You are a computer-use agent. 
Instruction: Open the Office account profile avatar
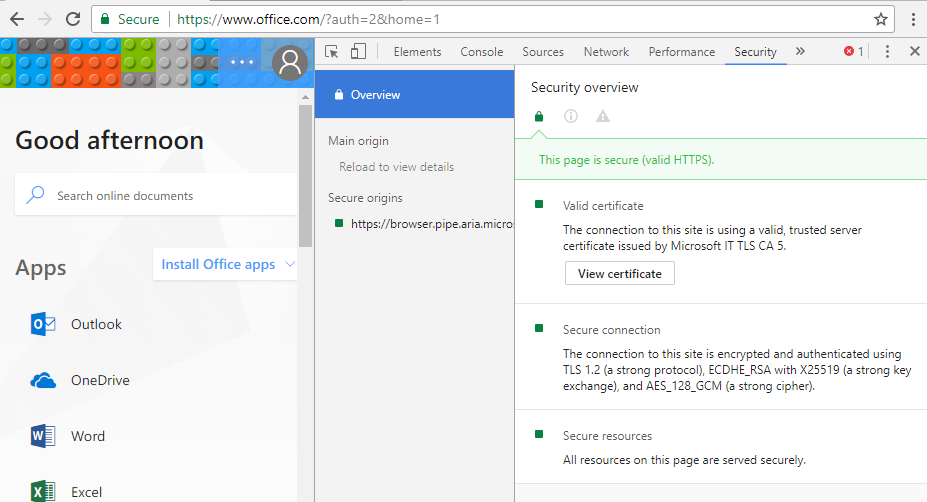(x=290, y=63)
